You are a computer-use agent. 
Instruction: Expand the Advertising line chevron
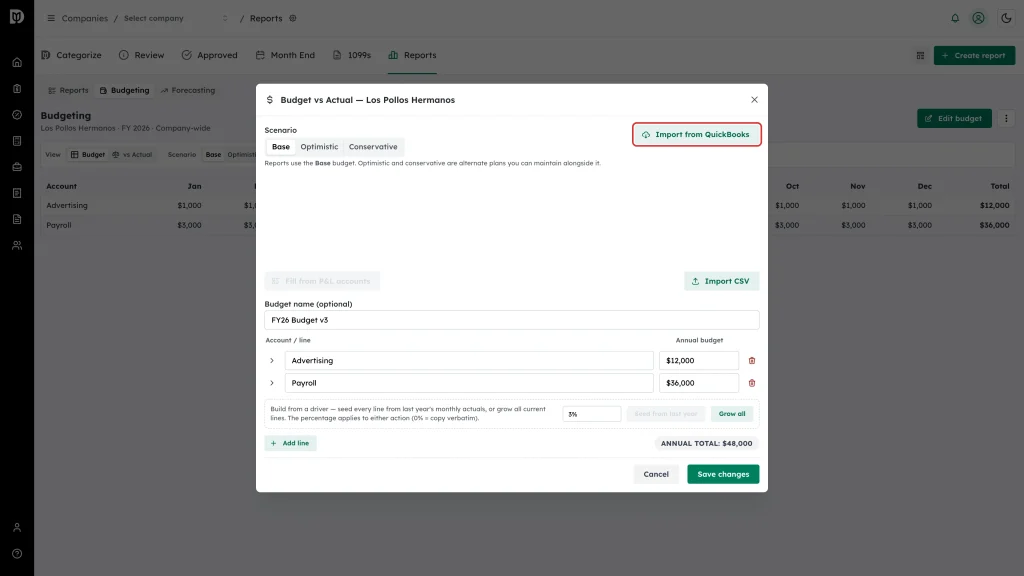point(272,360)
